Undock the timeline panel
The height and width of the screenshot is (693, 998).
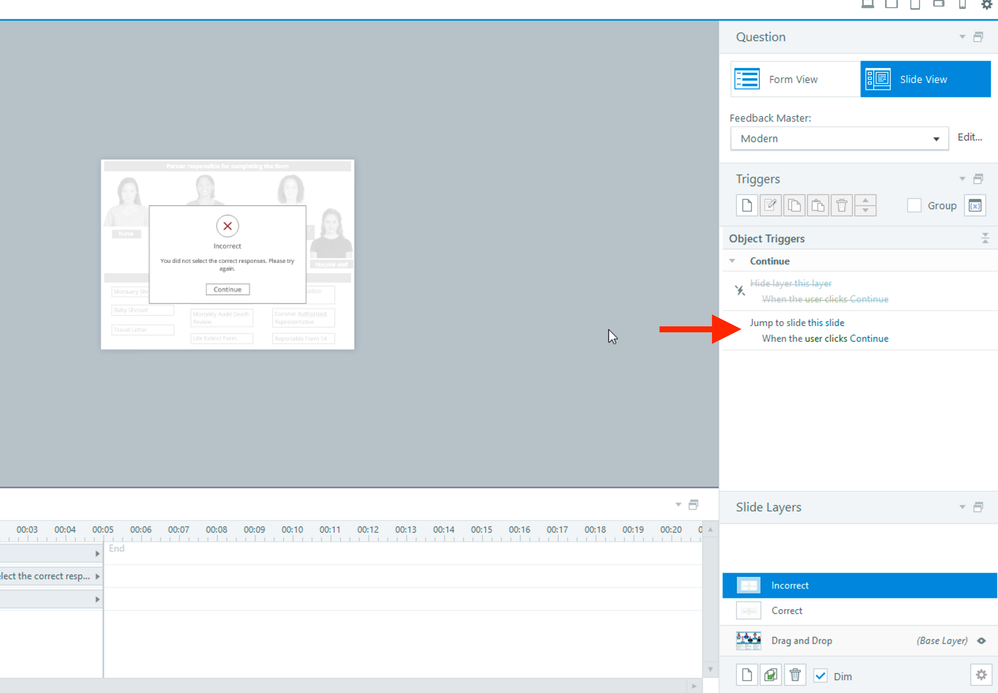(x=694, y=505)
